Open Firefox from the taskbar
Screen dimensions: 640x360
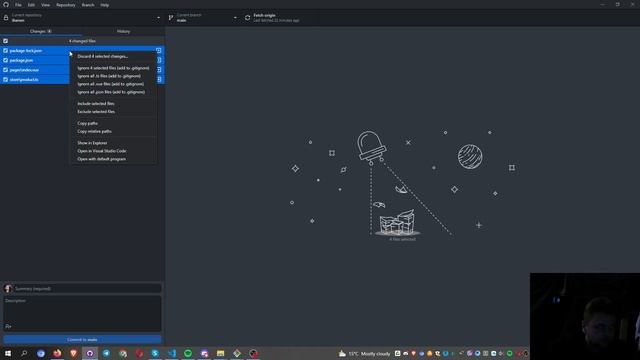point(57,353)
